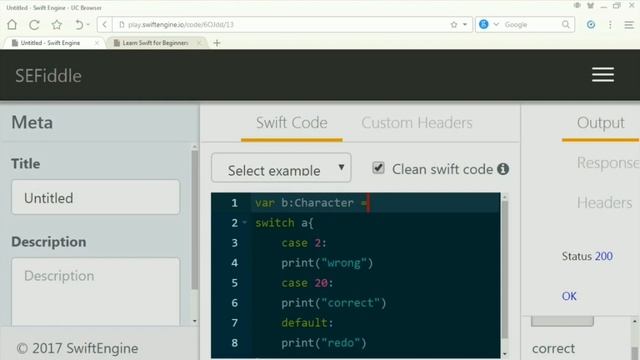Bookmark the page with the address bar star
640x360 pixels.
tap(453, 24)
